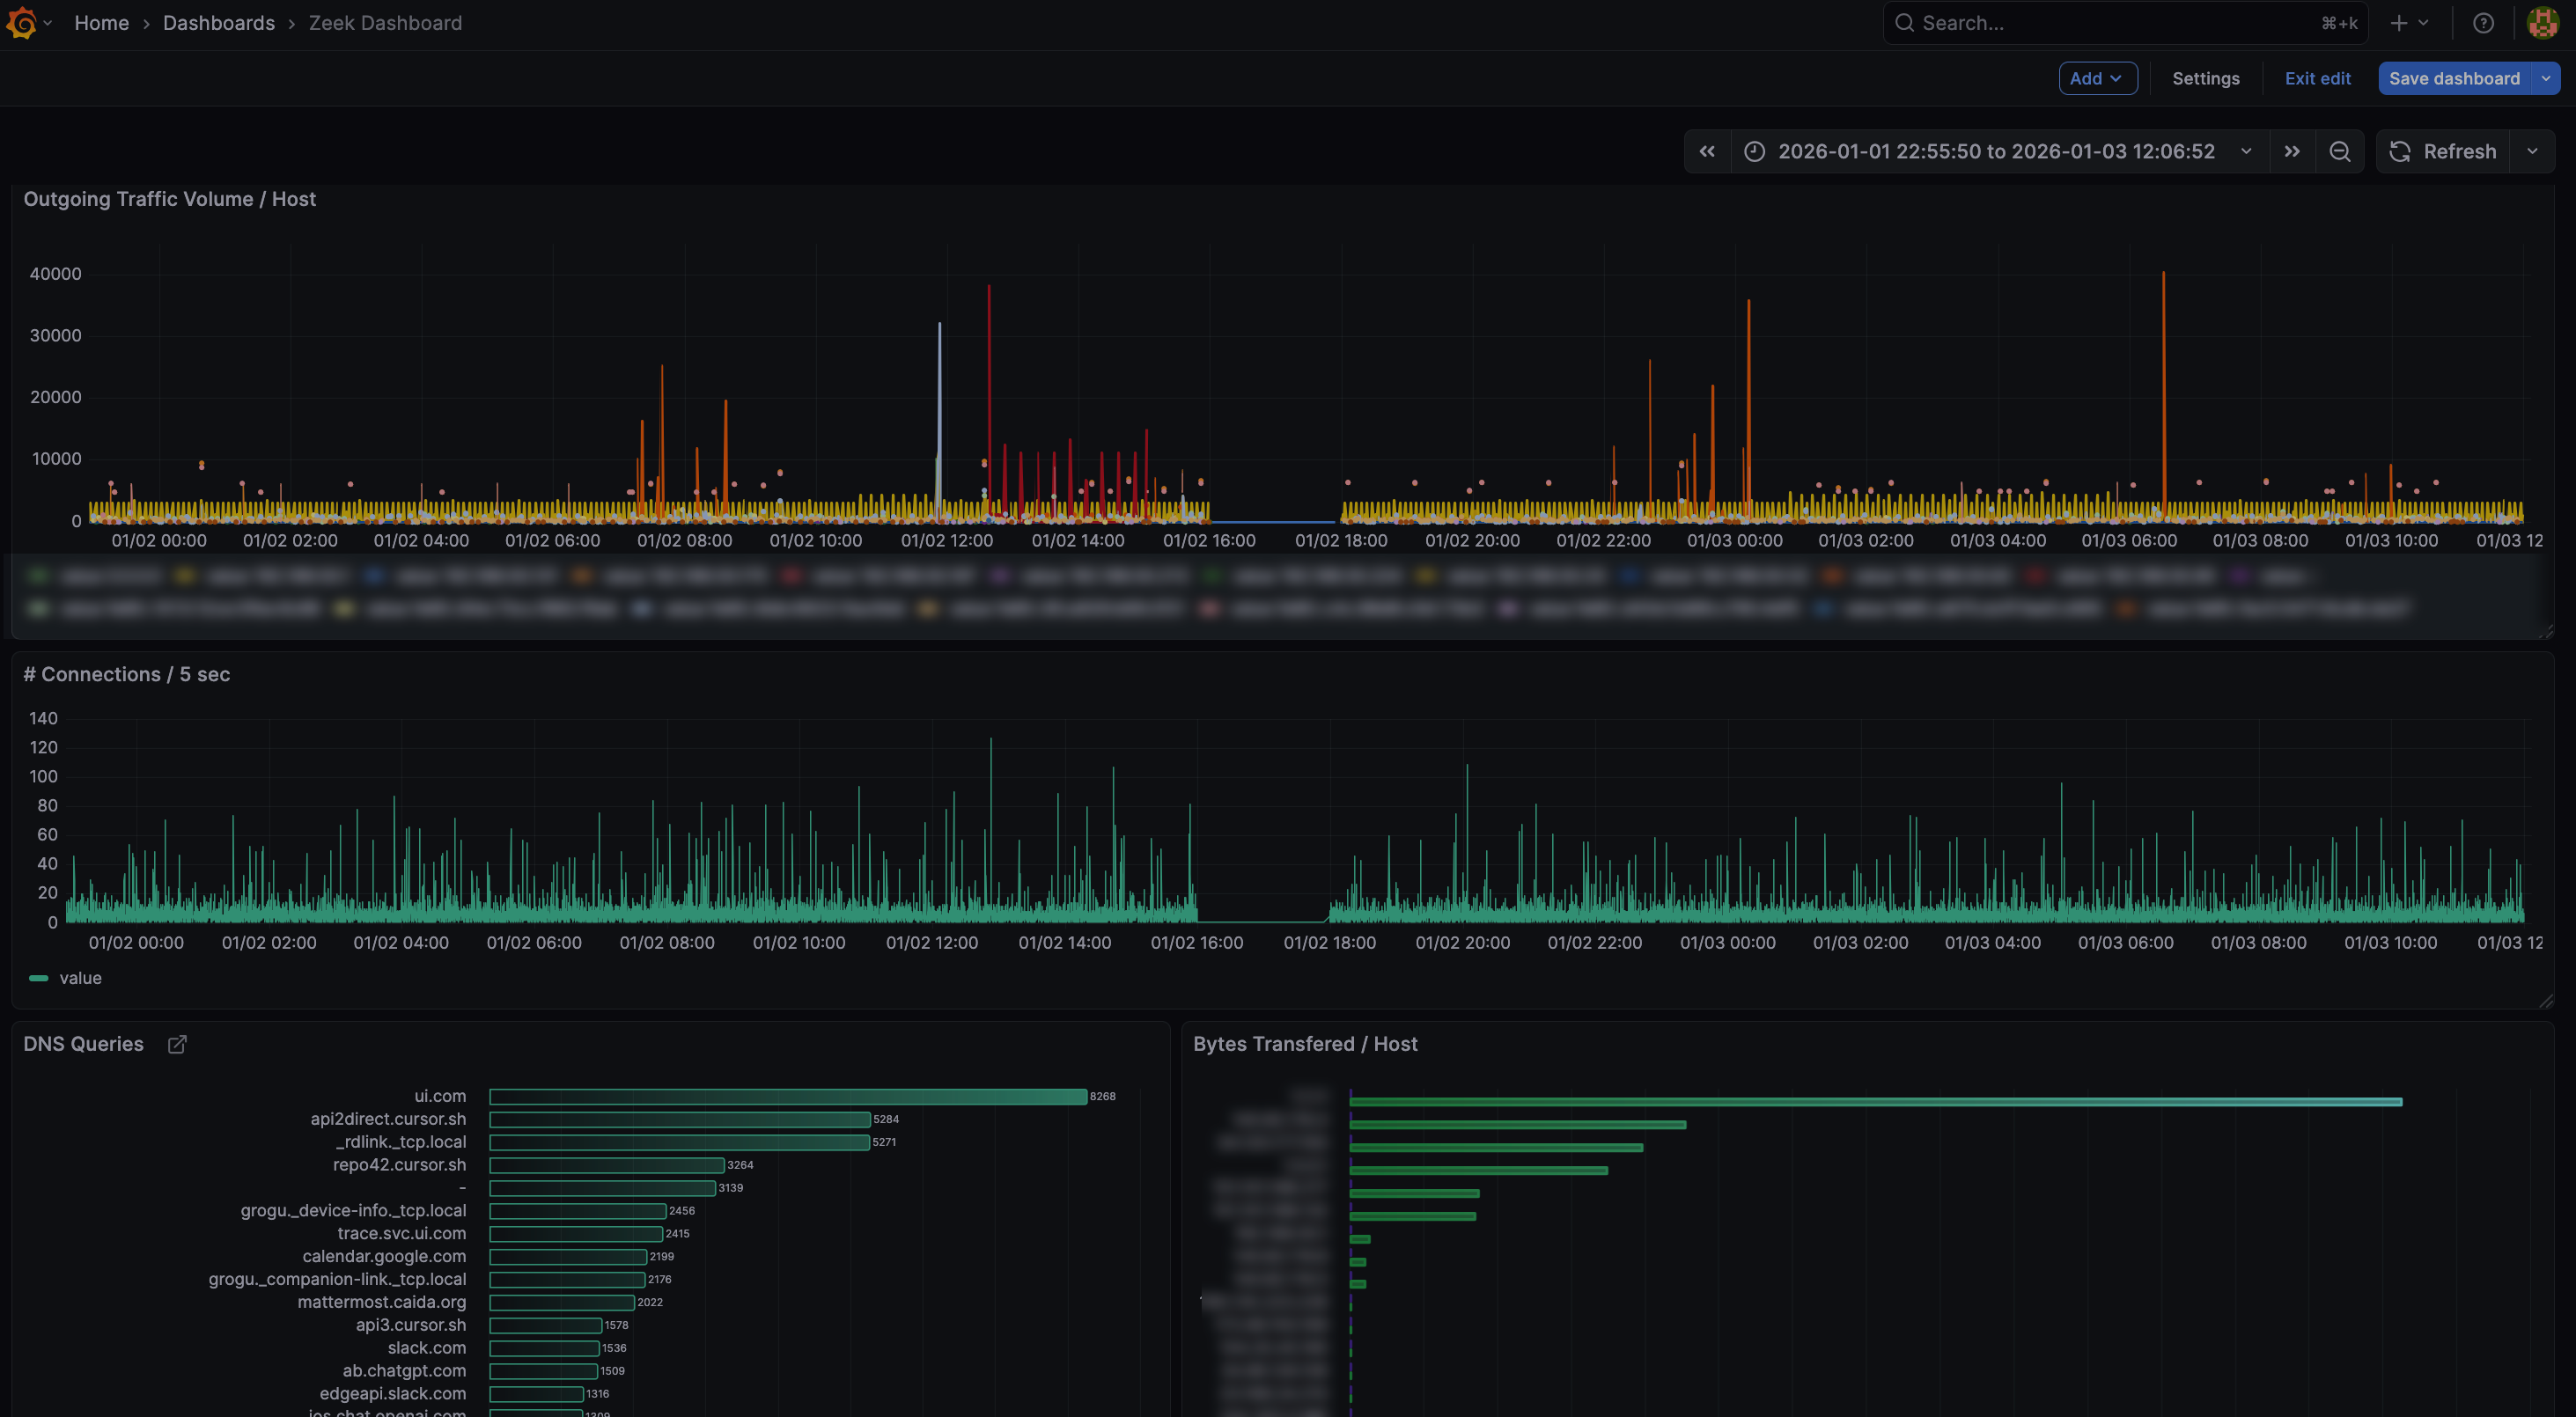The width and height of the screenshot is (2576, 1417).
Task: Click the green color swatch beside value legend
Action: (39, 978)
